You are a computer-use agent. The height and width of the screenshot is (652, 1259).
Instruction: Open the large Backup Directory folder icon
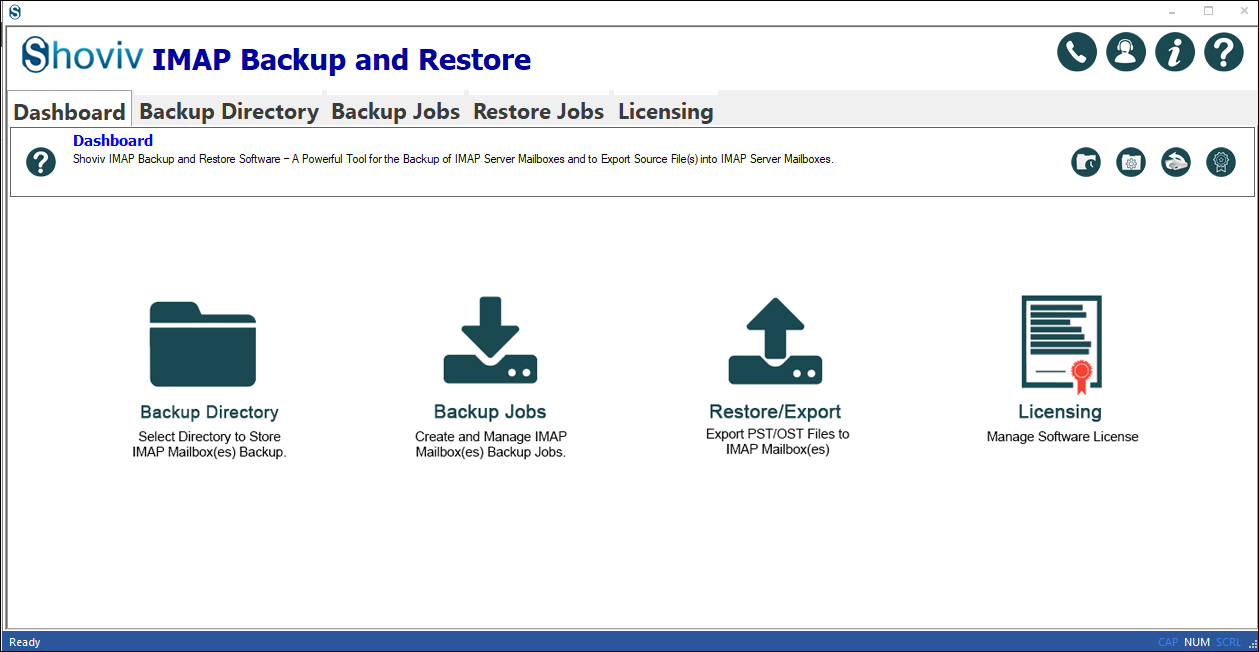point(203,344)
